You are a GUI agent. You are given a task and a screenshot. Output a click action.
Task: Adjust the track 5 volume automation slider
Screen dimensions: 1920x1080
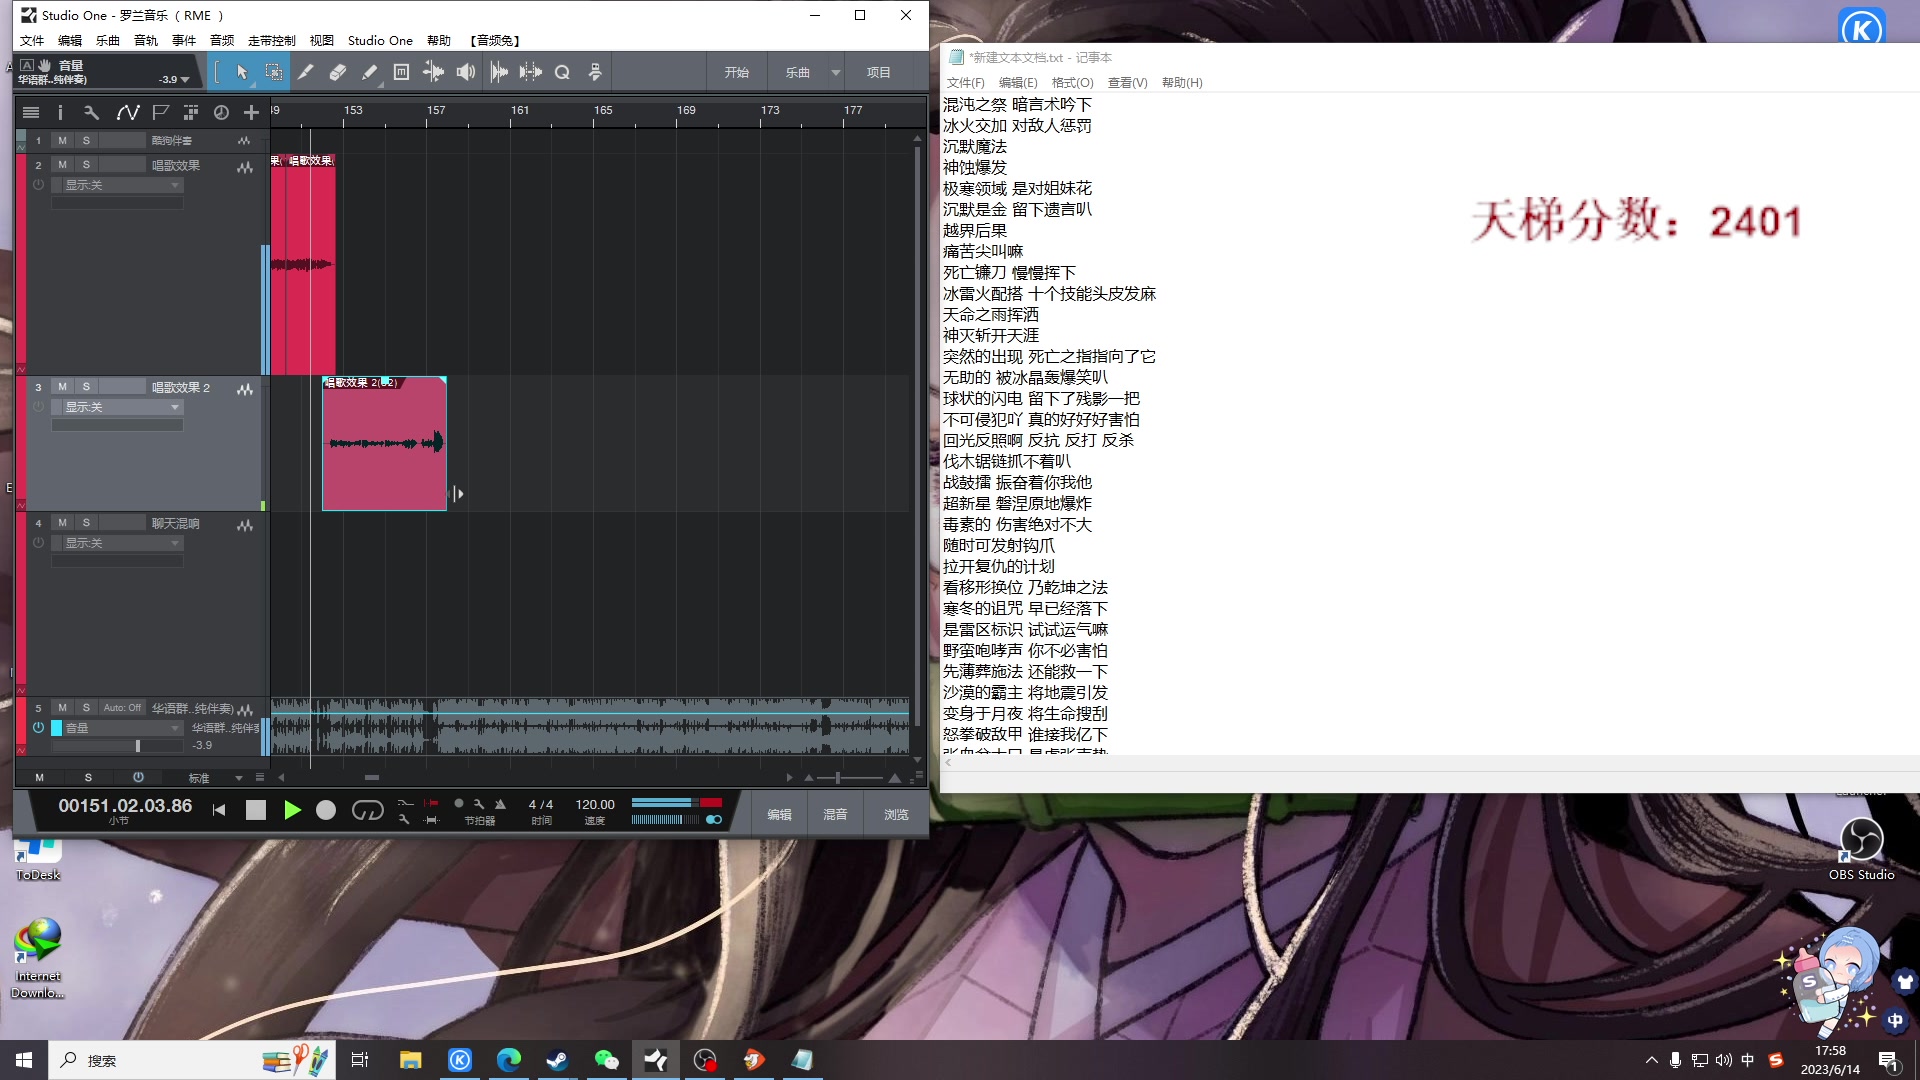pos(117,745)
